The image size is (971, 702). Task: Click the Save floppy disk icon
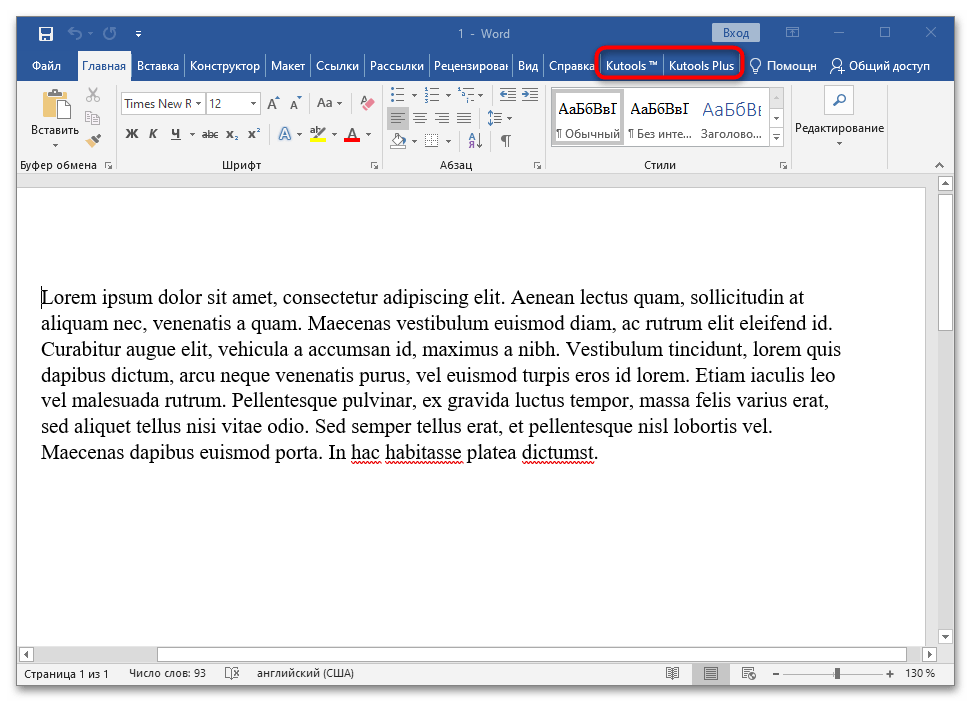tap(46, 34)
